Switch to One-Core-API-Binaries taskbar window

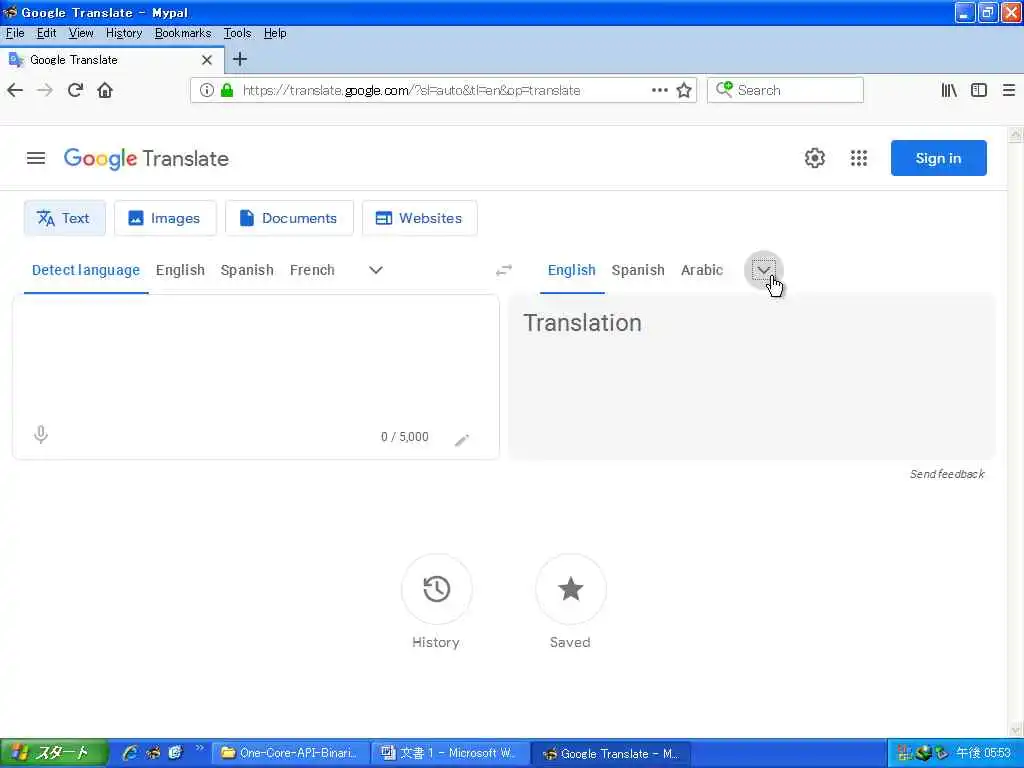click(x=291, y=753)
